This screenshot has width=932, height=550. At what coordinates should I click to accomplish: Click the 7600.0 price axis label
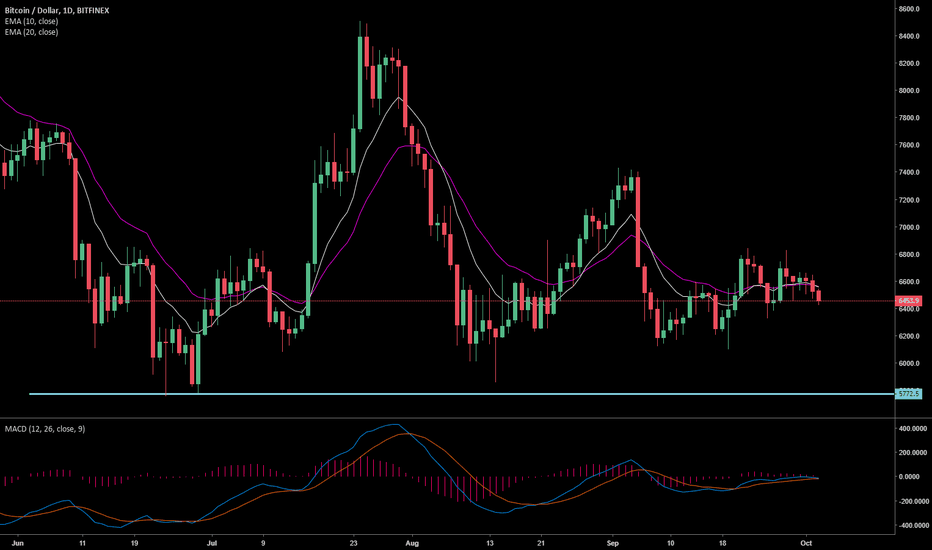(909, 145)
